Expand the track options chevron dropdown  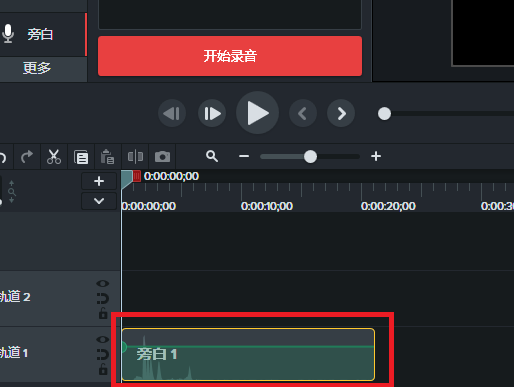coord(99,201)
